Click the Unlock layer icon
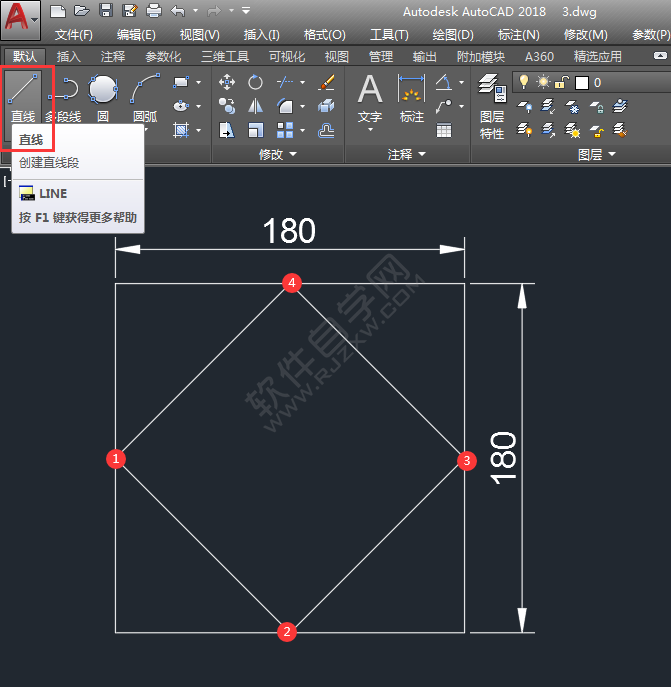The width and height of the screenshot is (671, 687). tap(596, 130)
